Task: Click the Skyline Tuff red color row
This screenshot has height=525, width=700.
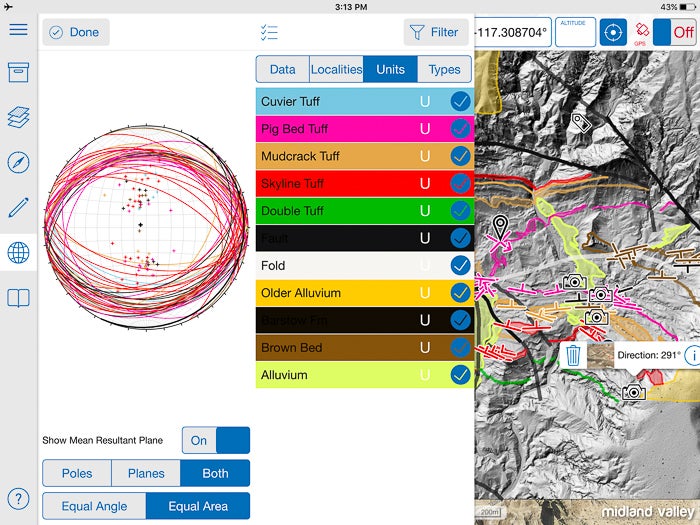Action: pyautogui.click(x=340, y=184)
